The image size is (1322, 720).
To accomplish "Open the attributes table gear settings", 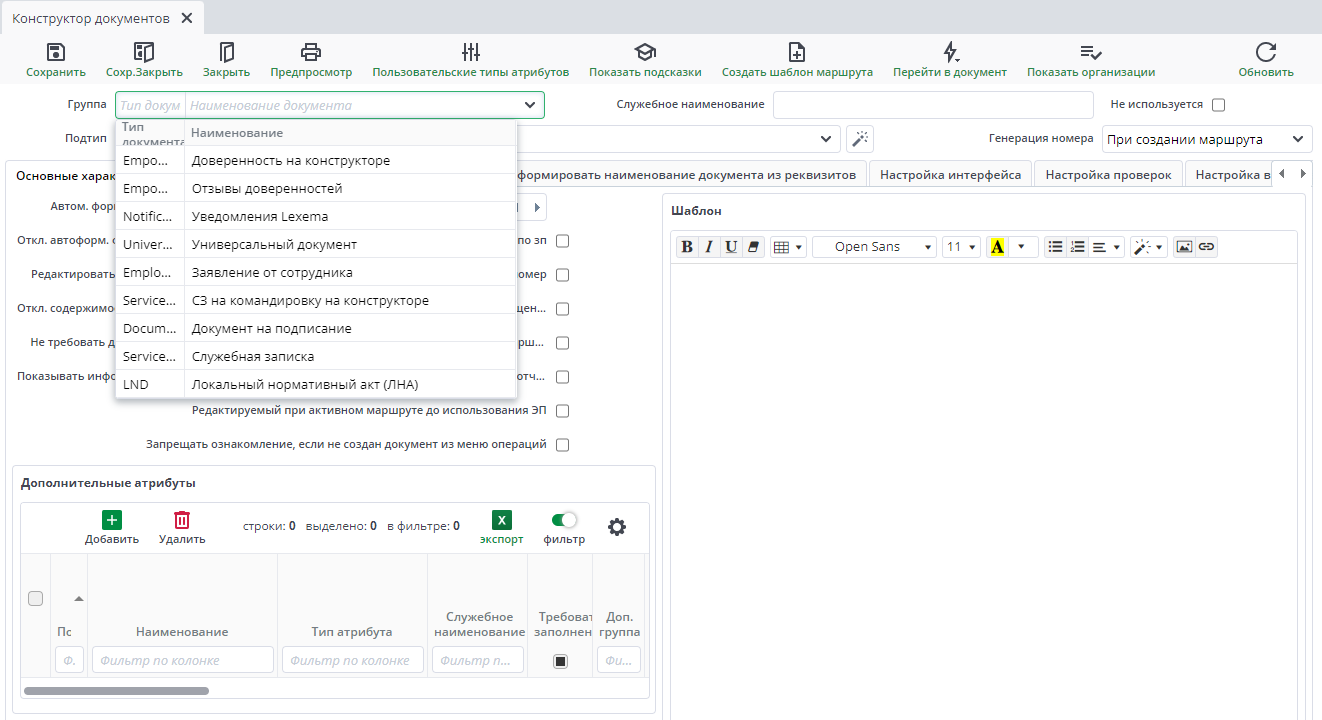I will pos(617,527).
